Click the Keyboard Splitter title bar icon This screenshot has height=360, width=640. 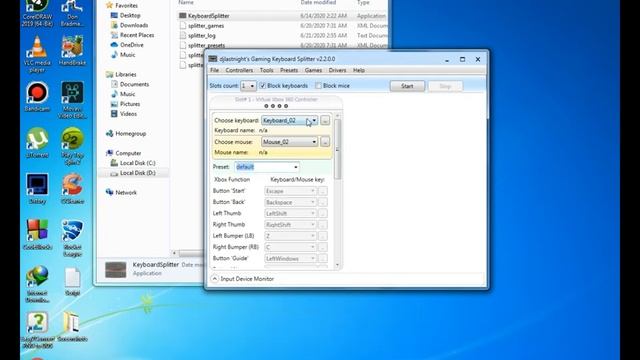[x=213, y=59]
